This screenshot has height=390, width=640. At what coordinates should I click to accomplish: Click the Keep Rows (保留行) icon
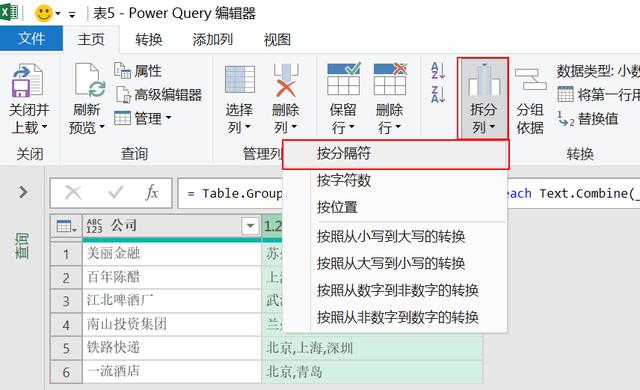click(x=343, y=79)
